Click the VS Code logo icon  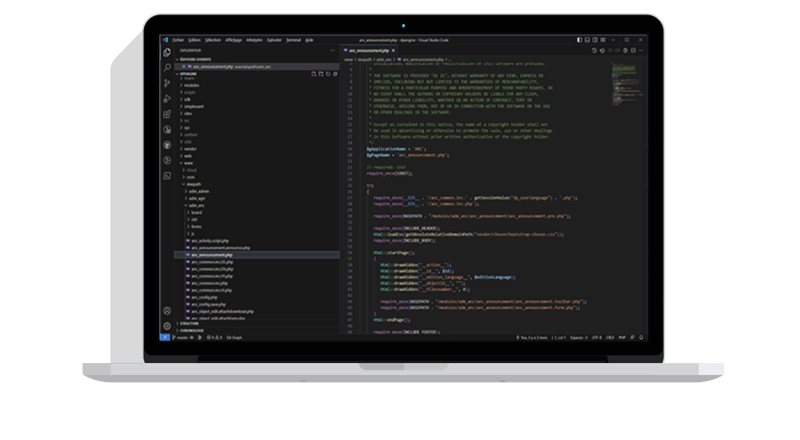click(165, 40)
